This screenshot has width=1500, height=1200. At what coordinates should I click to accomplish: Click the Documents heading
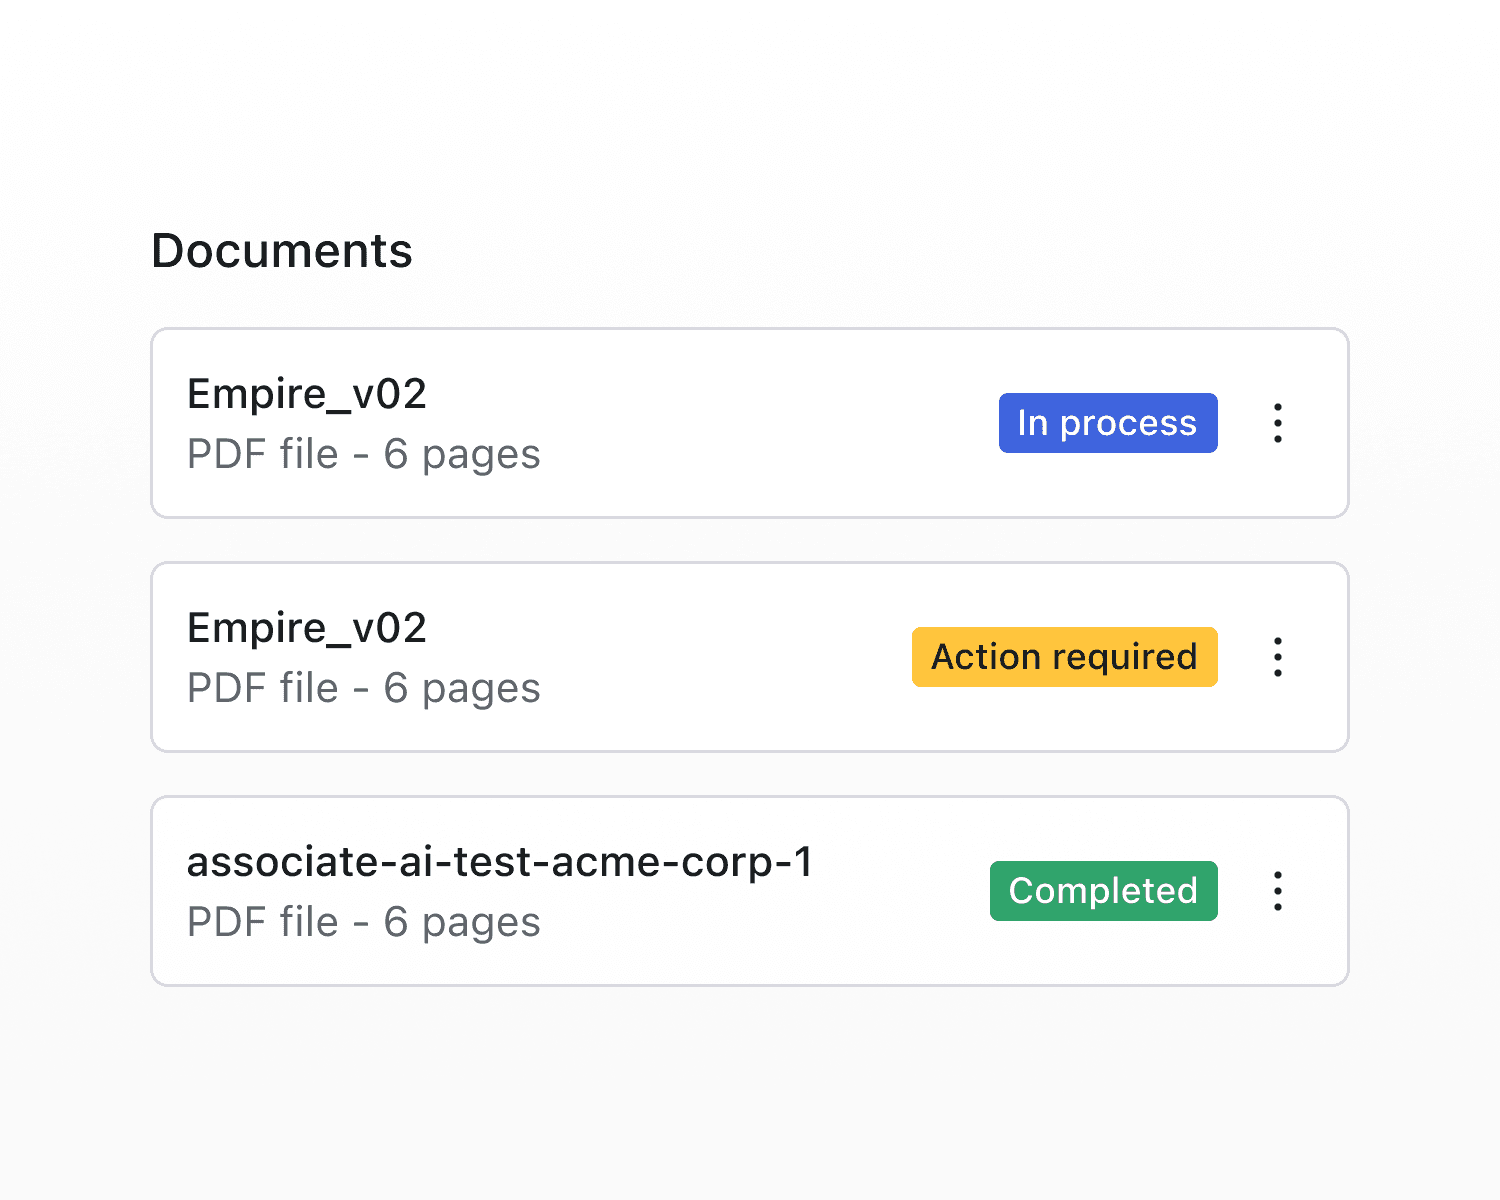[282, 250]
